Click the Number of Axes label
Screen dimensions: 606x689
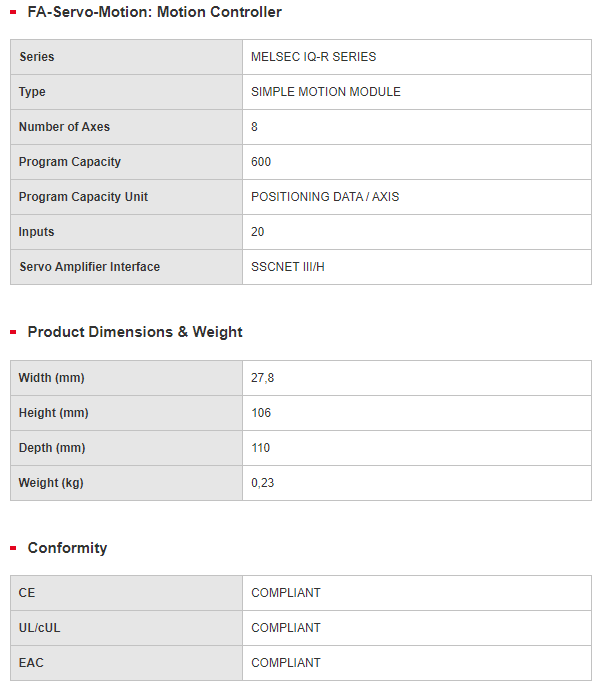[64, 127]
